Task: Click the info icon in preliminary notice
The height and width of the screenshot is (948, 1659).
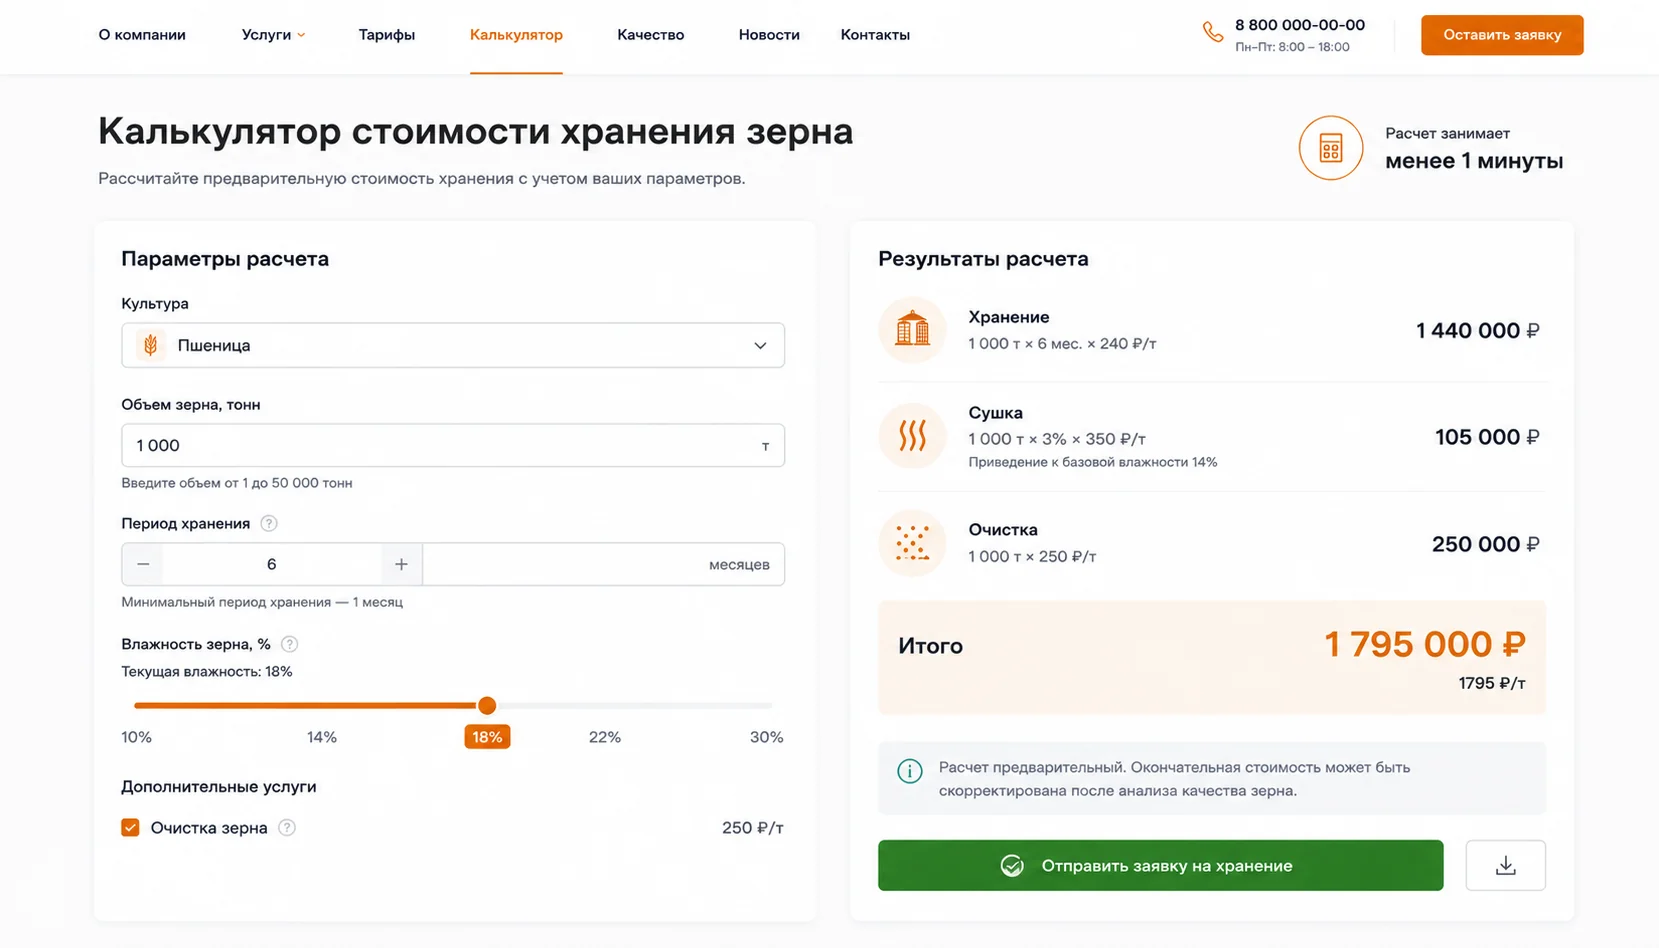Action: click(x=909, y=771)
